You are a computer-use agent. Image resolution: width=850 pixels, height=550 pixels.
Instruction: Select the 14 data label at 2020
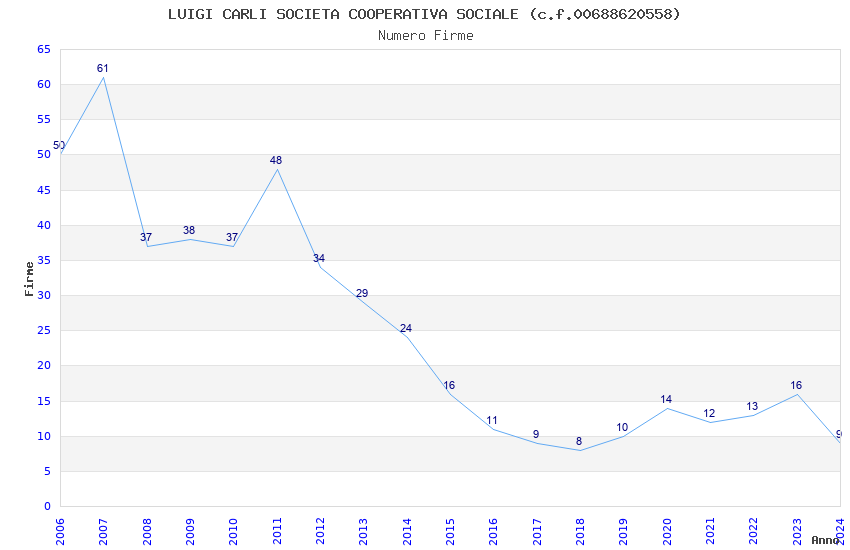coord(666,399)
